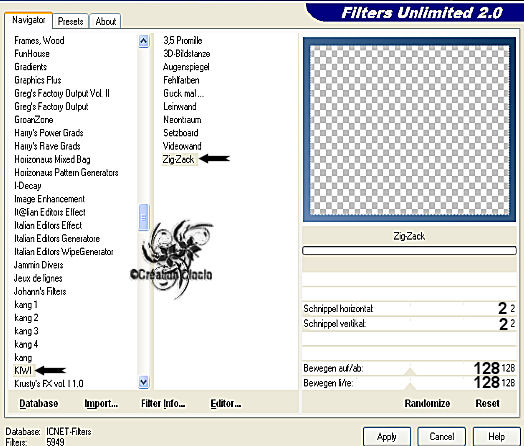524x446 pixels.
Task: Click the category list scroll up arrow
Action: point(143,41)
